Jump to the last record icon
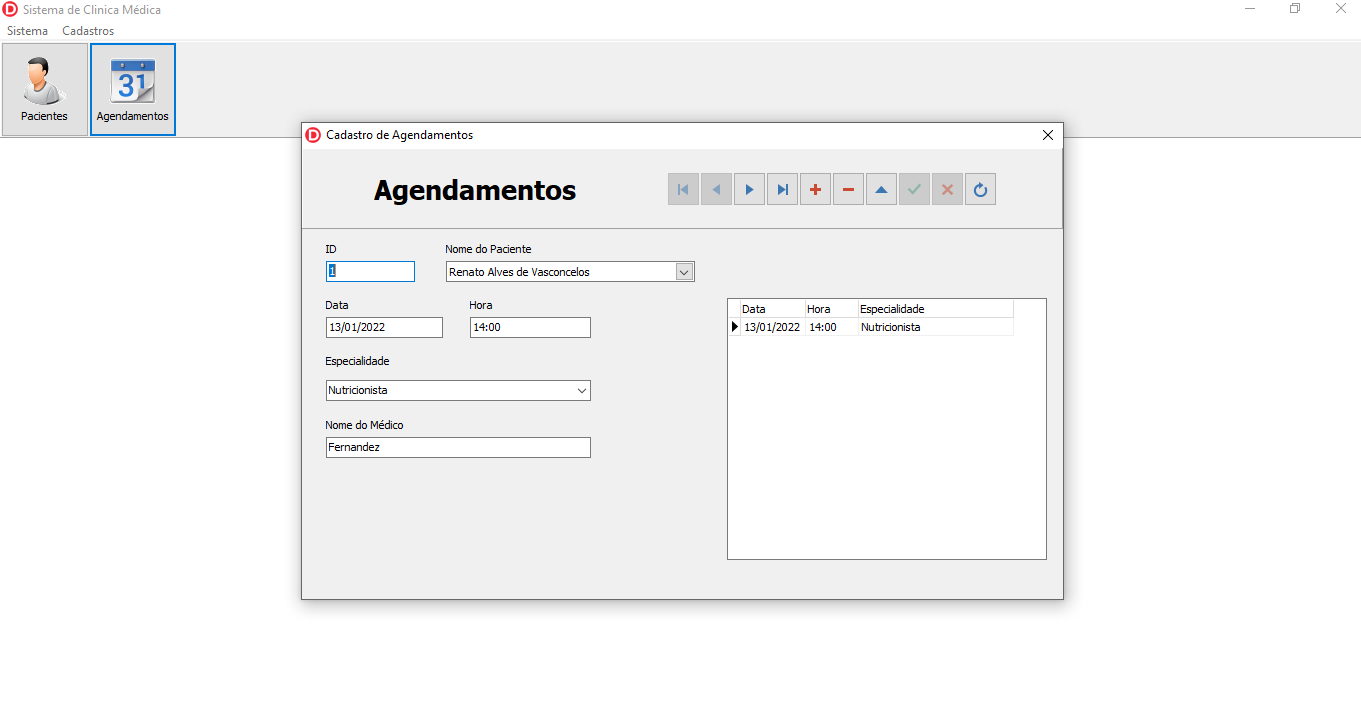This screenshot has height=725, width=1361. pyautogui.click(x=782, y=189)
